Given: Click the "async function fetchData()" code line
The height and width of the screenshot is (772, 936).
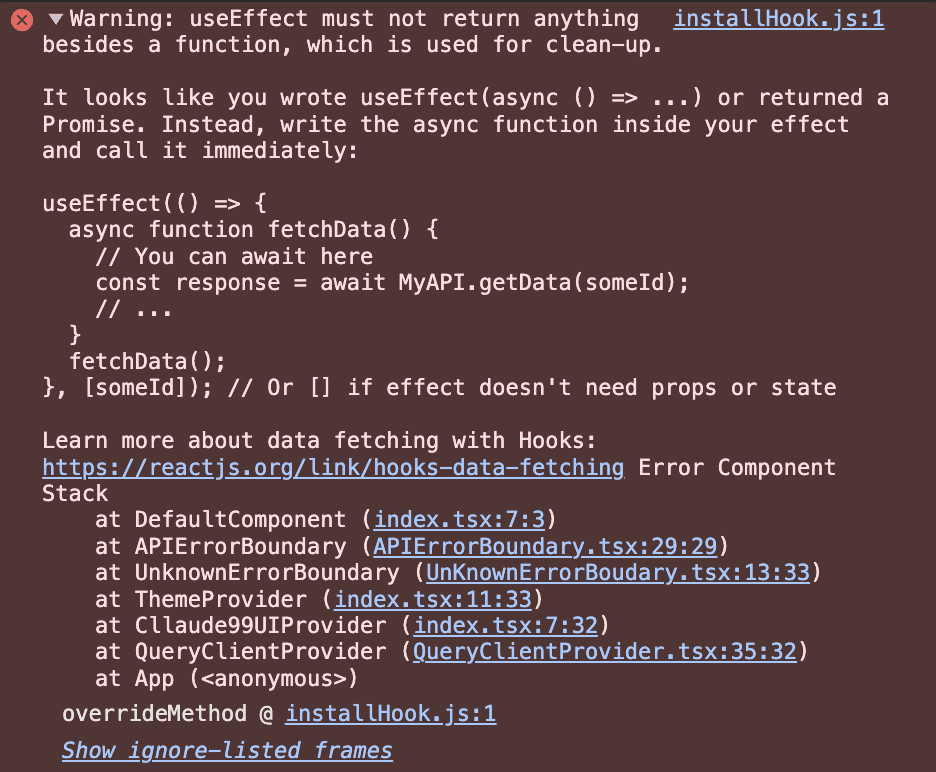Looking at the screenshot, I should (240, 230).
